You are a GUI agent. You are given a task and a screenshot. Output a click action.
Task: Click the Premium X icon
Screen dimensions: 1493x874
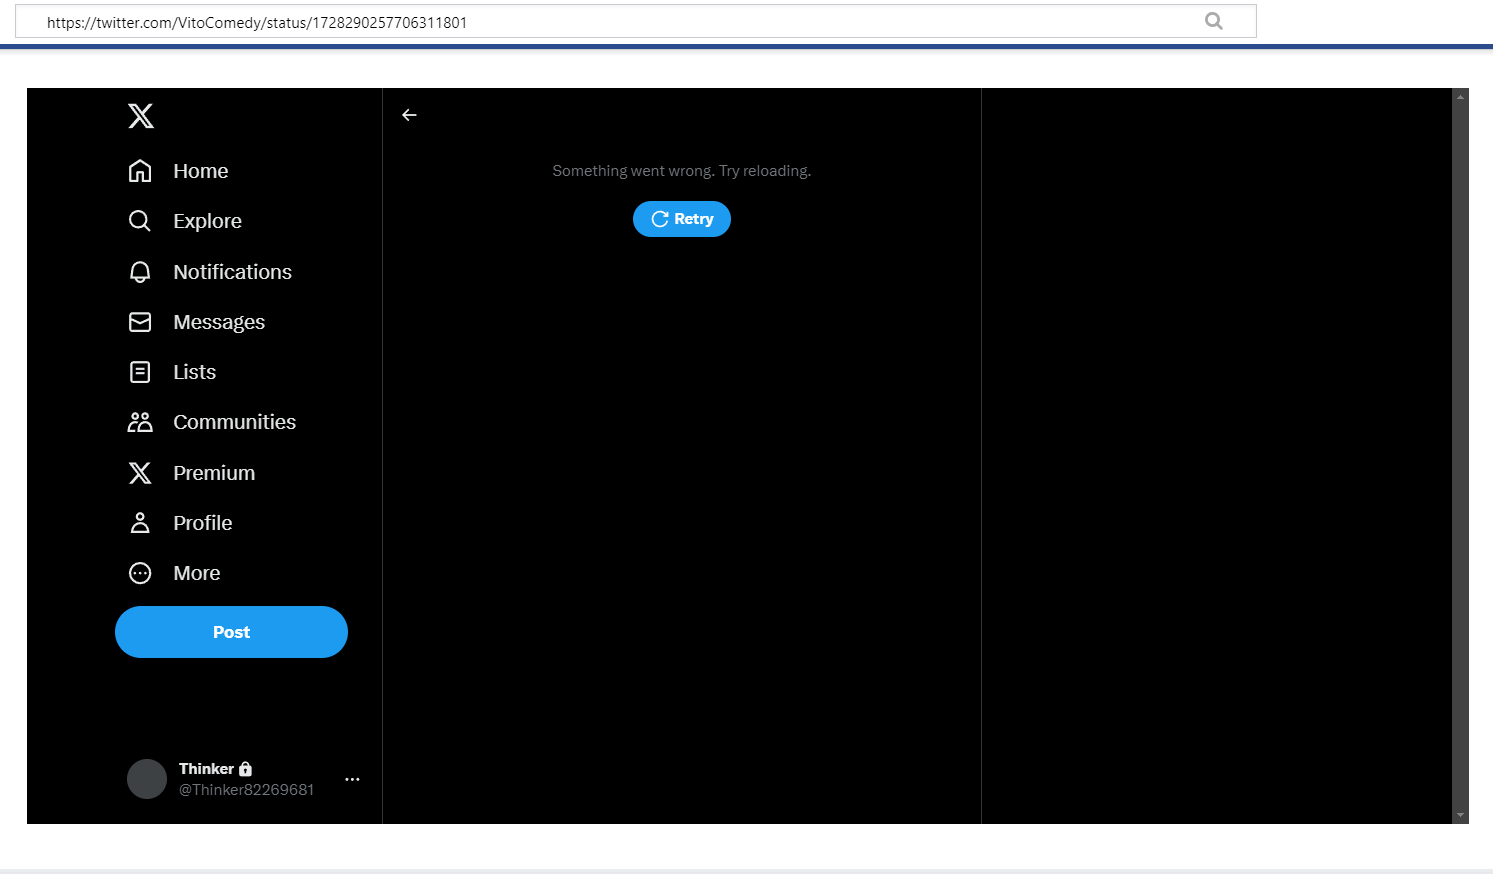140,473
